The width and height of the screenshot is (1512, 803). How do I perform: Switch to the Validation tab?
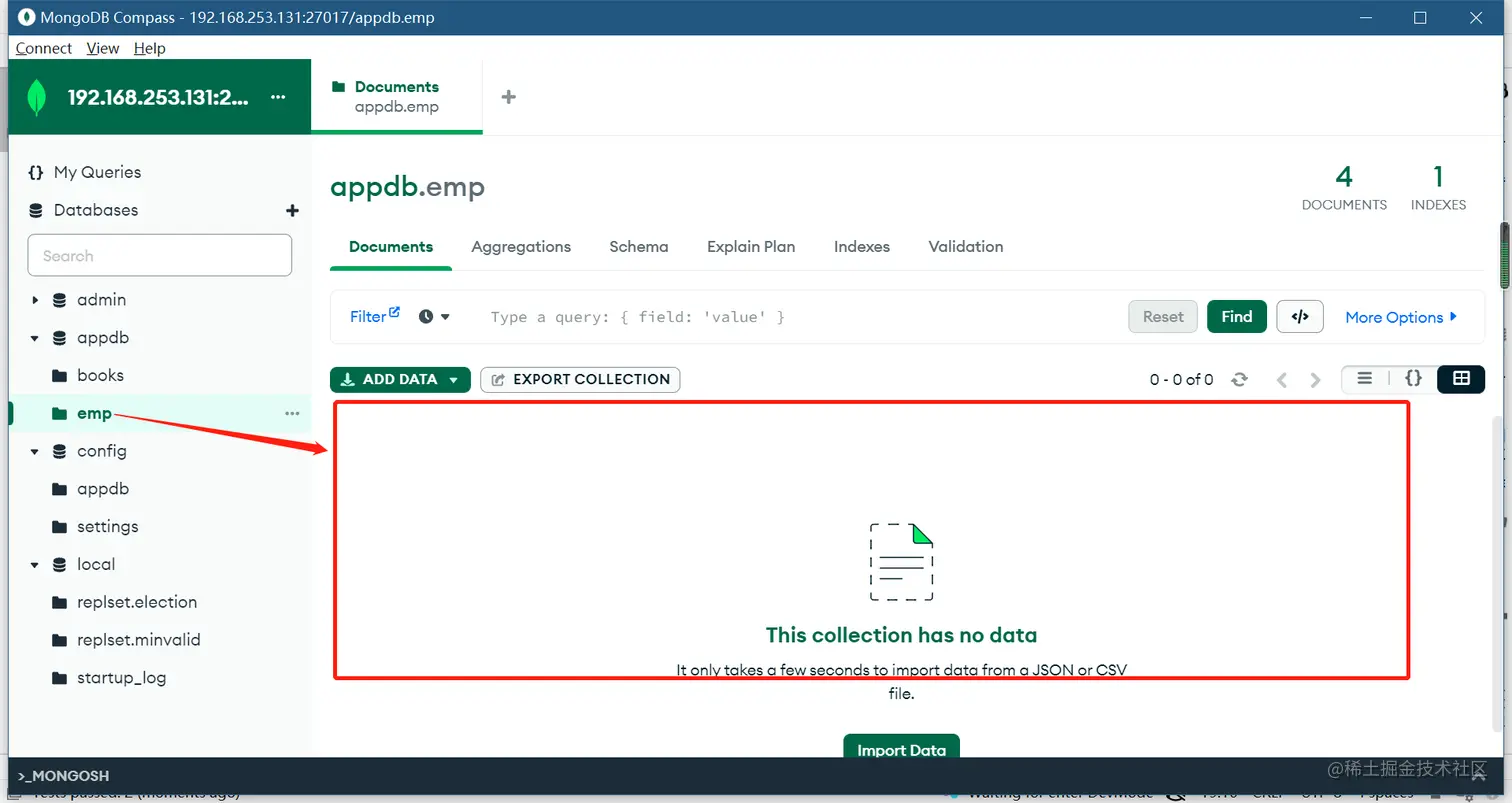(966, 247)
